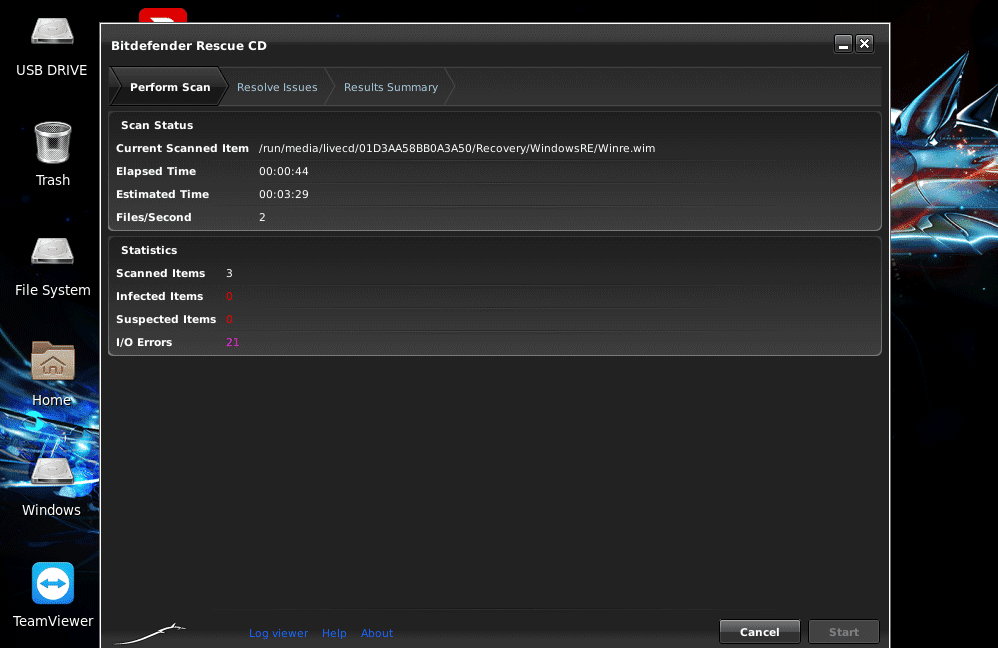Switch to the Resolve Issues step
998x648 pixels.
[x=277, y=87]
